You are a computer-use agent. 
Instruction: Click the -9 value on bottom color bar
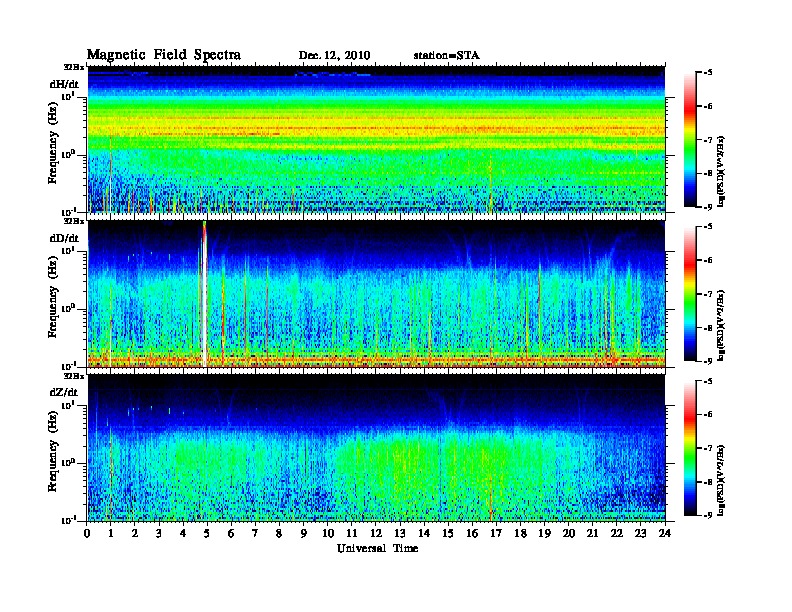point(708,515)
